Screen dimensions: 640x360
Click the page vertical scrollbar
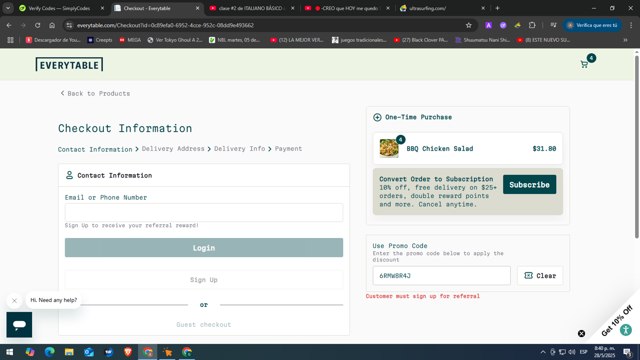[x=636, y=147]
